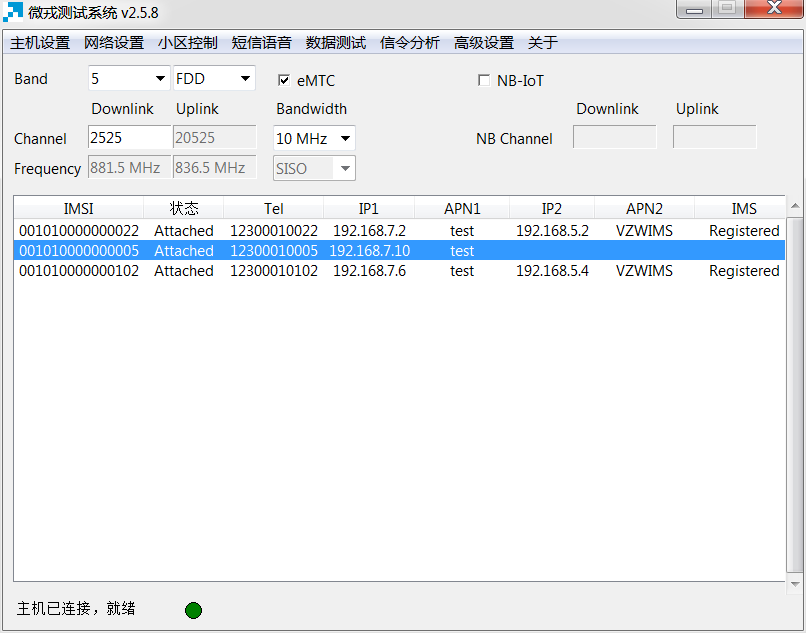Sort by the 状态 column header

point(184,208)
